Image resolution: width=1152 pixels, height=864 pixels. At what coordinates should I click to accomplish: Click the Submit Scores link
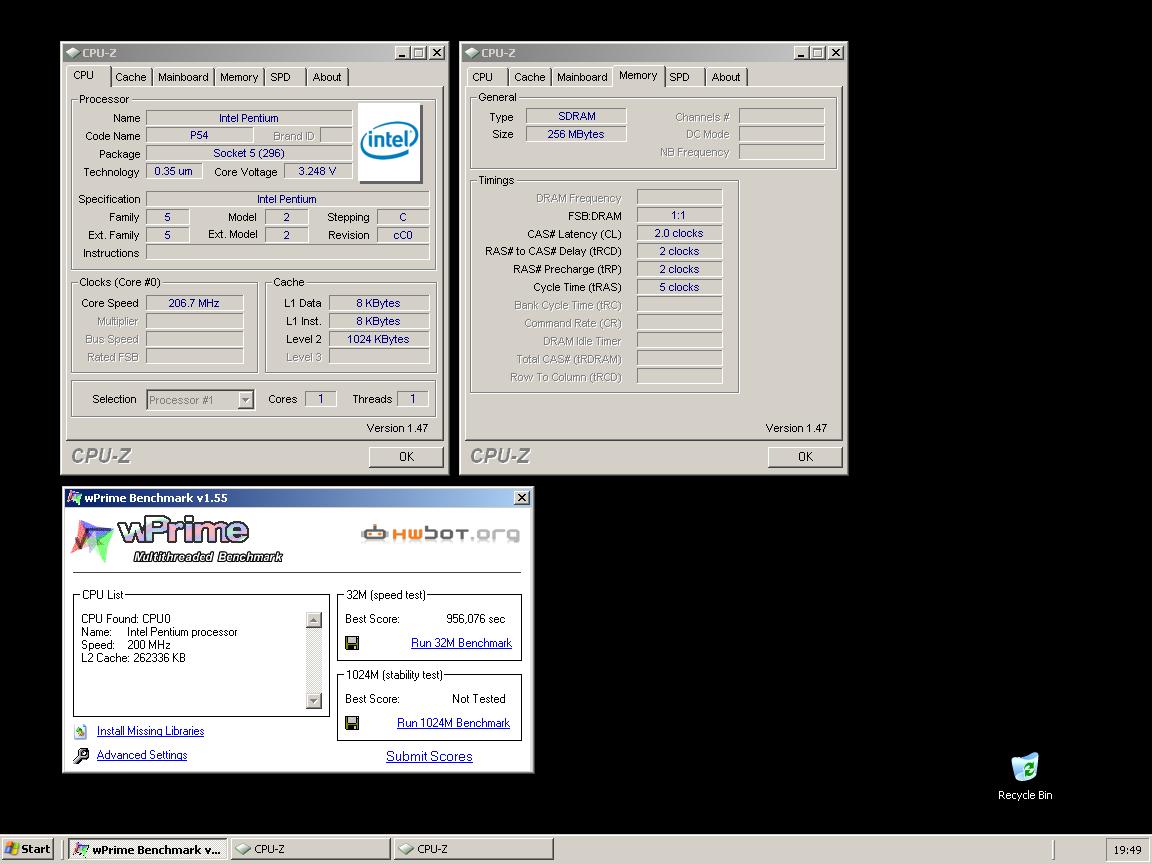tap(429, 757)
